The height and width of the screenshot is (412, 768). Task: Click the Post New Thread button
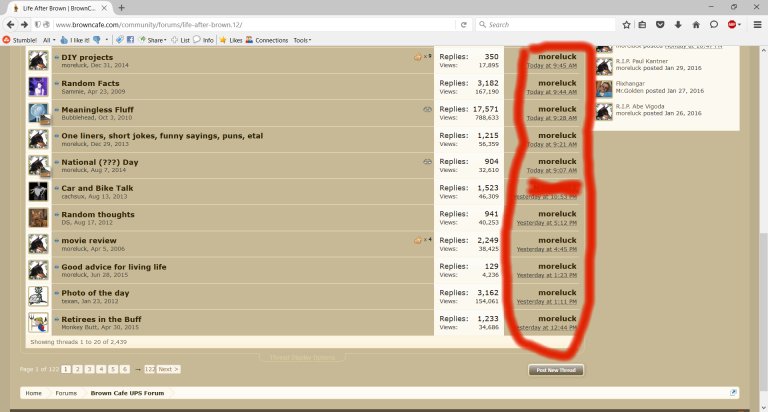pos(556,370)
